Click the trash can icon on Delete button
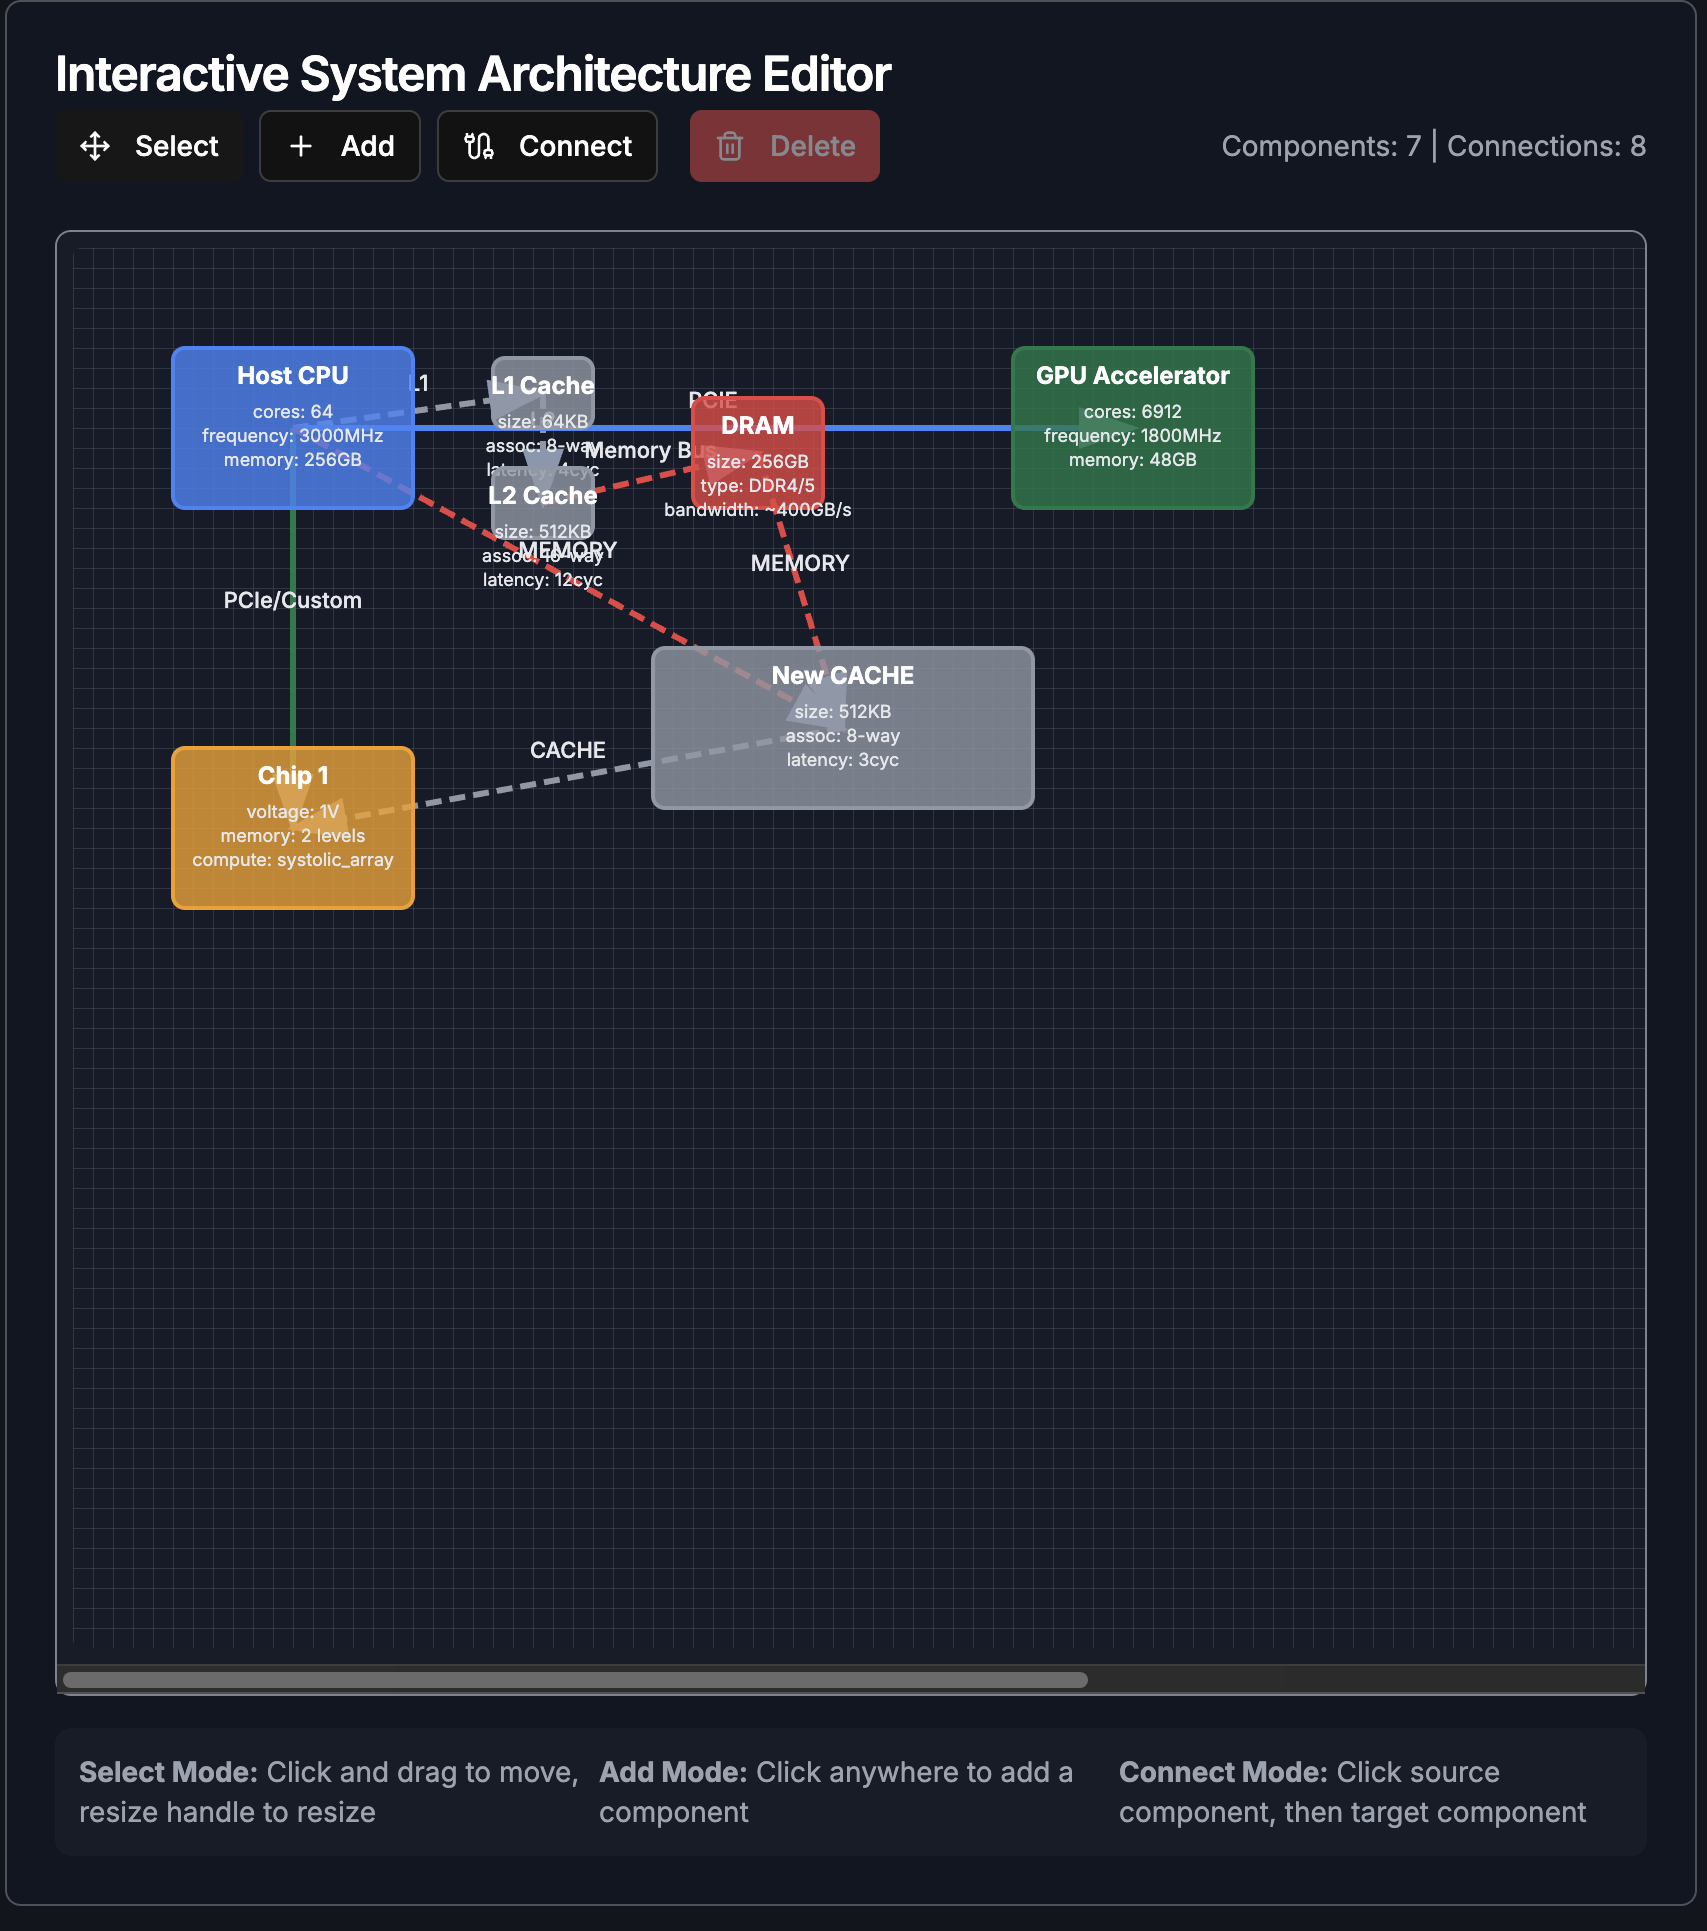This screenshot has height=1931, width=1707. (730, 146)
